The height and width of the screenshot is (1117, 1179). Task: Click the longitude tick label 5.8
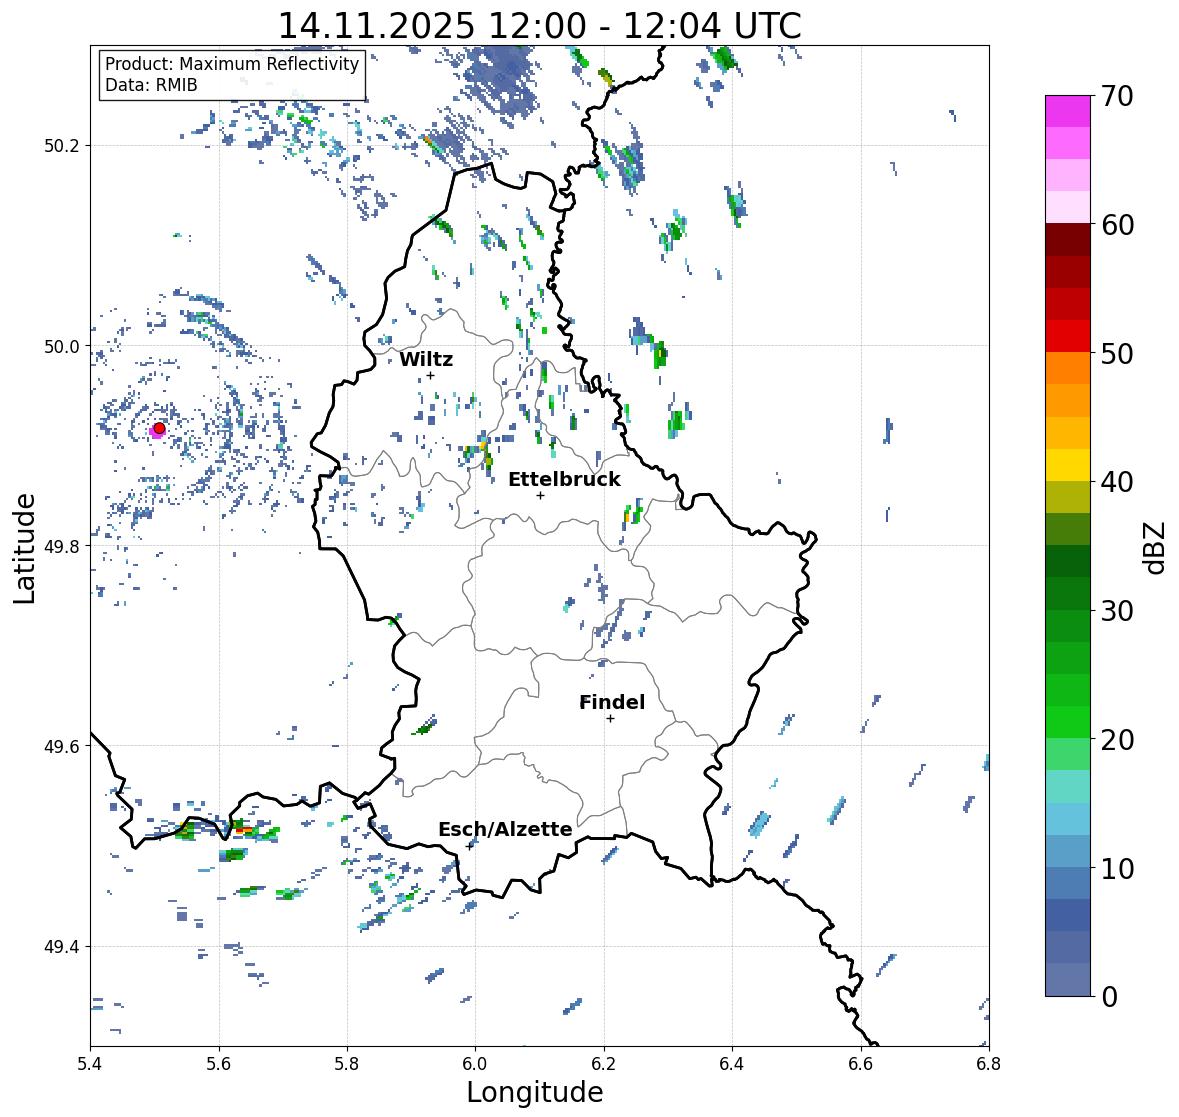point(347,1063)
